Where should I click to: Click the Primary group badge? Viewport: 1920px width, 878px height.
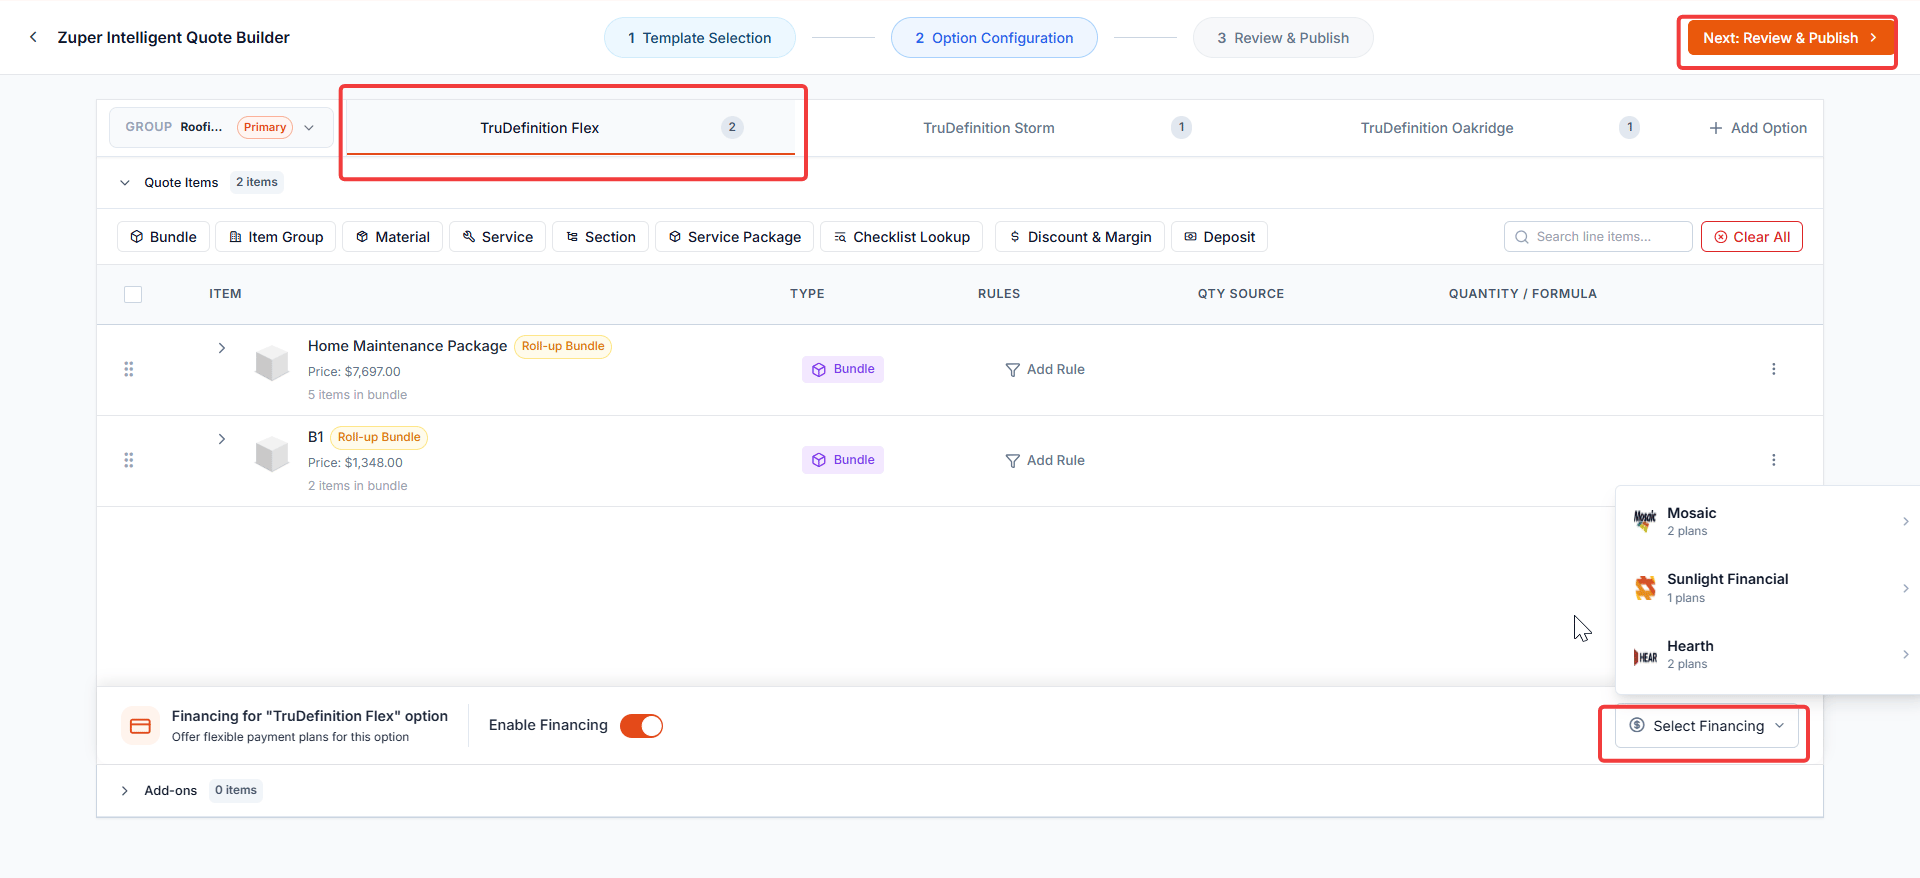(265, 127)
